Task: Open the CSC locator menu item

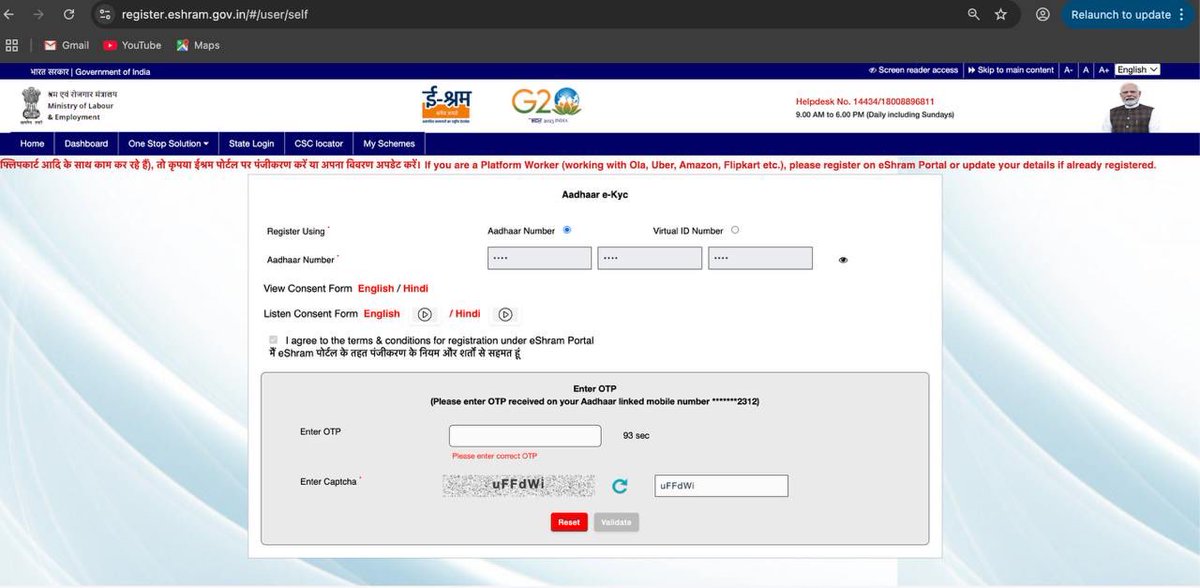Action: [319, 144]
